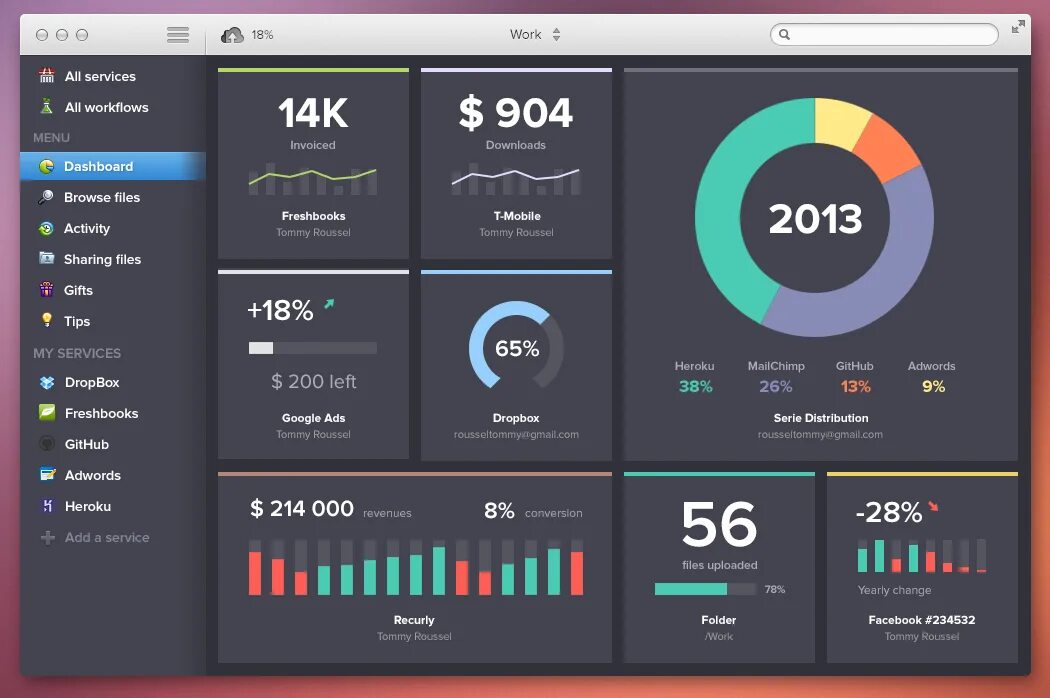This screenshot has width=1050, height=698.
Task: Click the Freshbooks 14K Invoiced sparkline
Action: pos(313,179)
